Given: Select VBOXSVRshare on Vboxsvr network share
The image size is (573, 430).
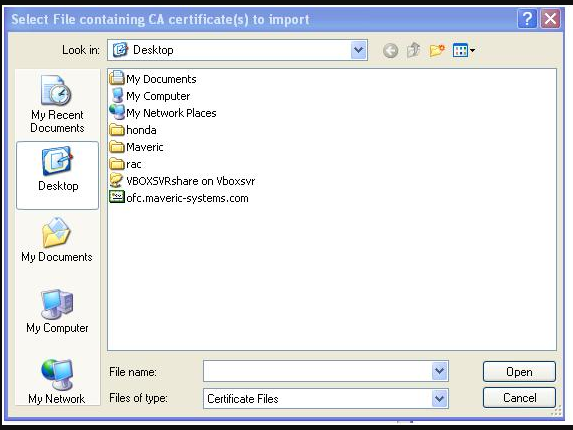Looking at the screenshot, I should (x=182, y=181).
